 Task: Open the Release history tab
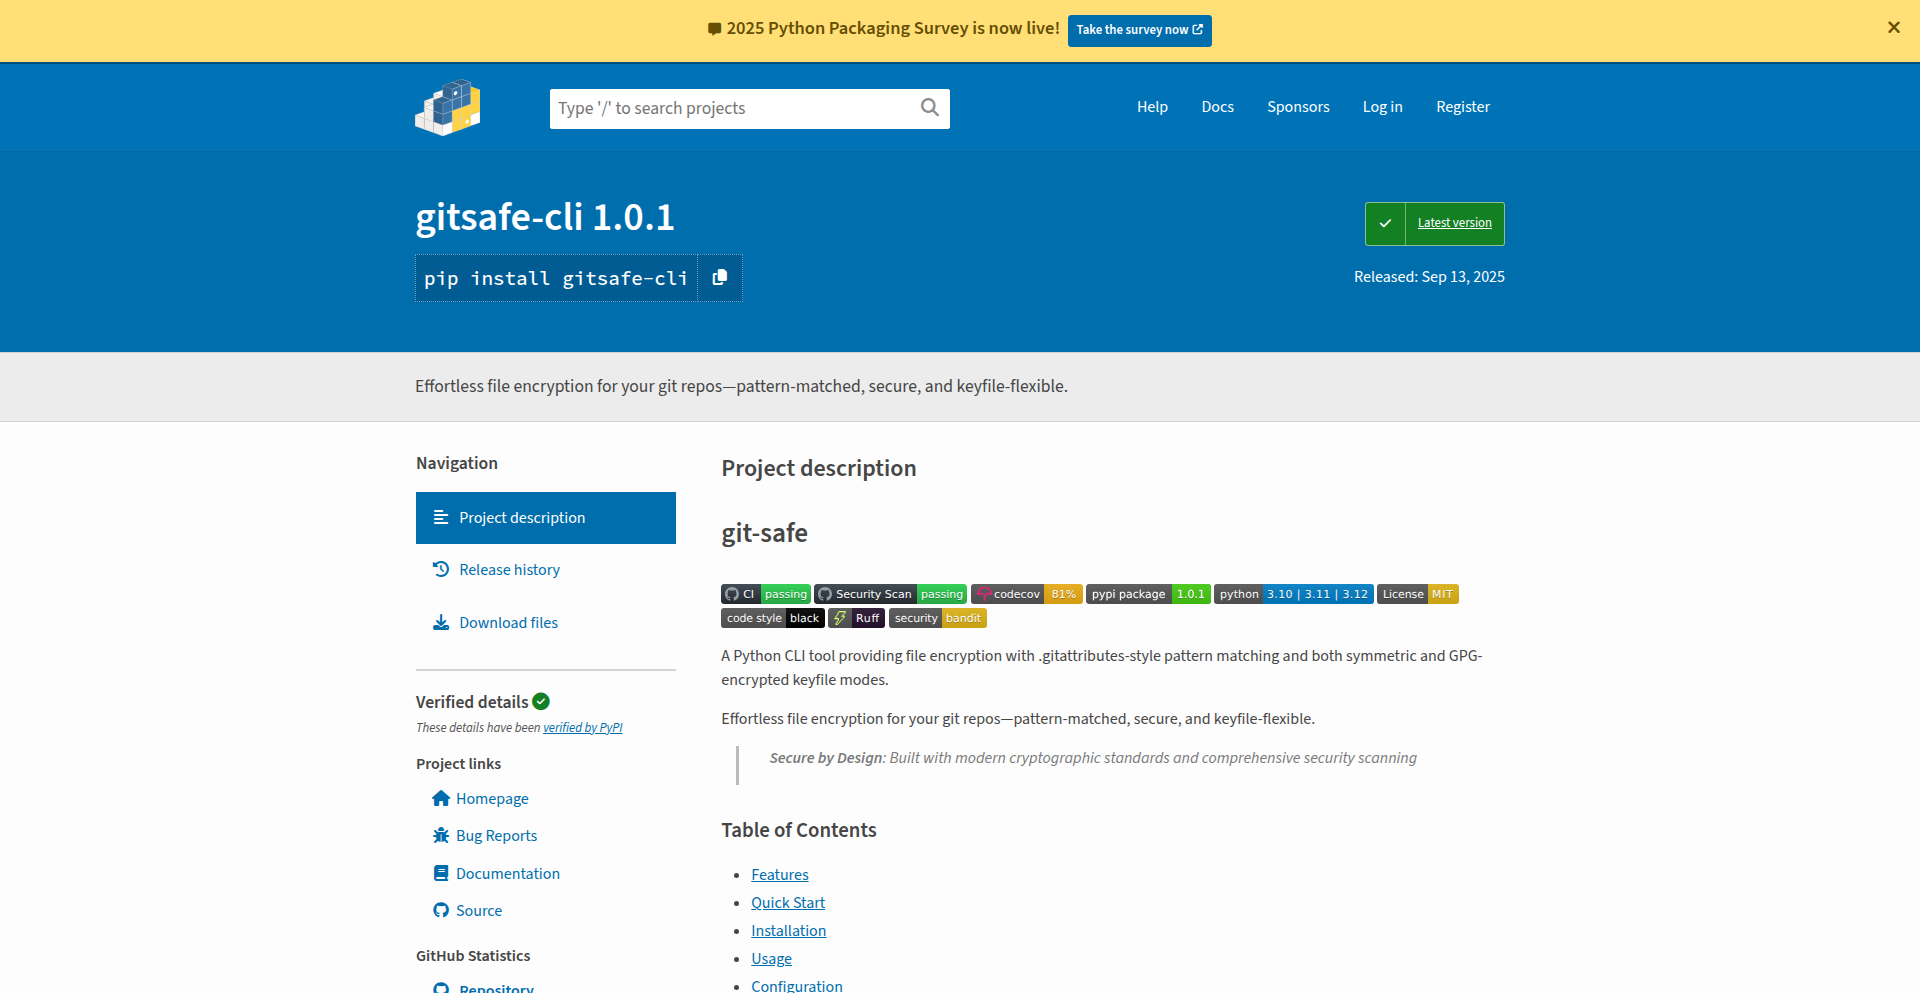(509, 570)
